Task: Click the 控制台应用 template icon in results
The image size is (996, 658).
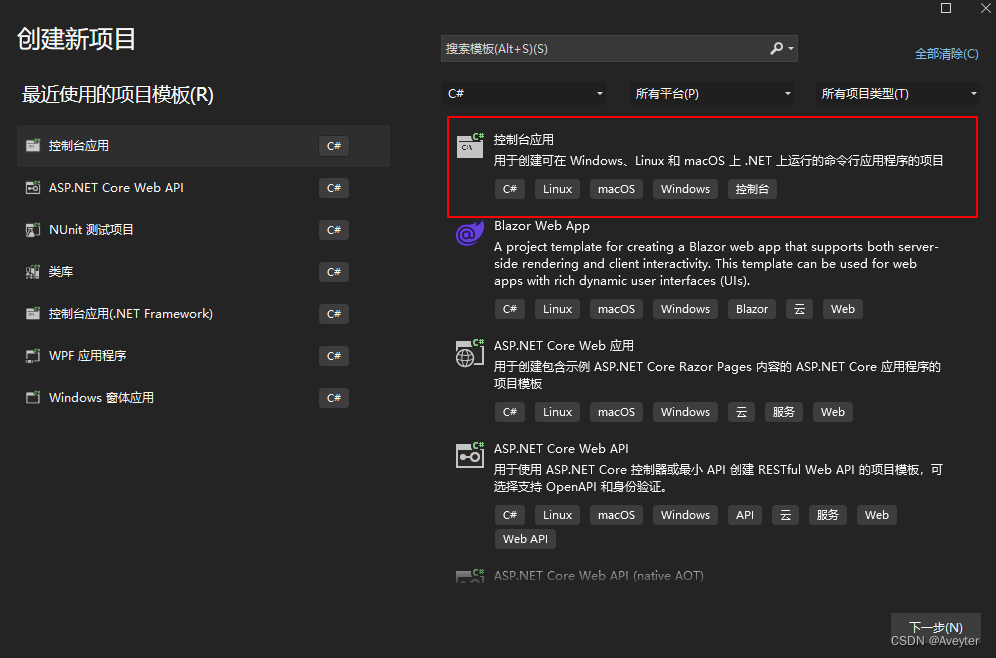Action: 470,145
